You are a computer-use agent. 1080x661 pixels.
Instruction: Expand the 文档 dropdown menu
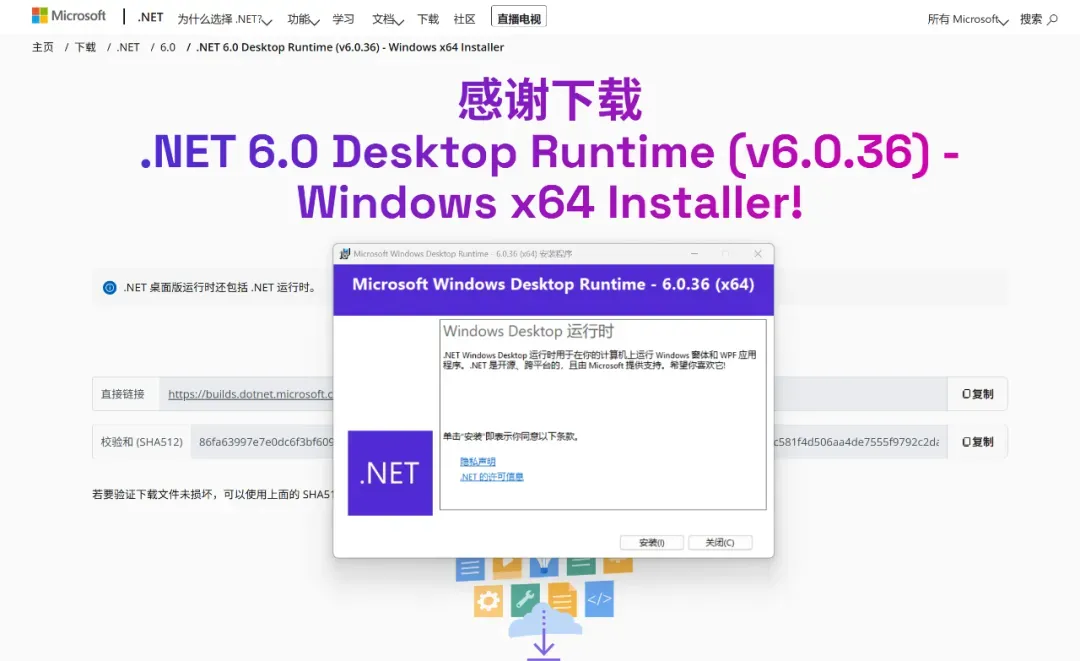[387, 19]
